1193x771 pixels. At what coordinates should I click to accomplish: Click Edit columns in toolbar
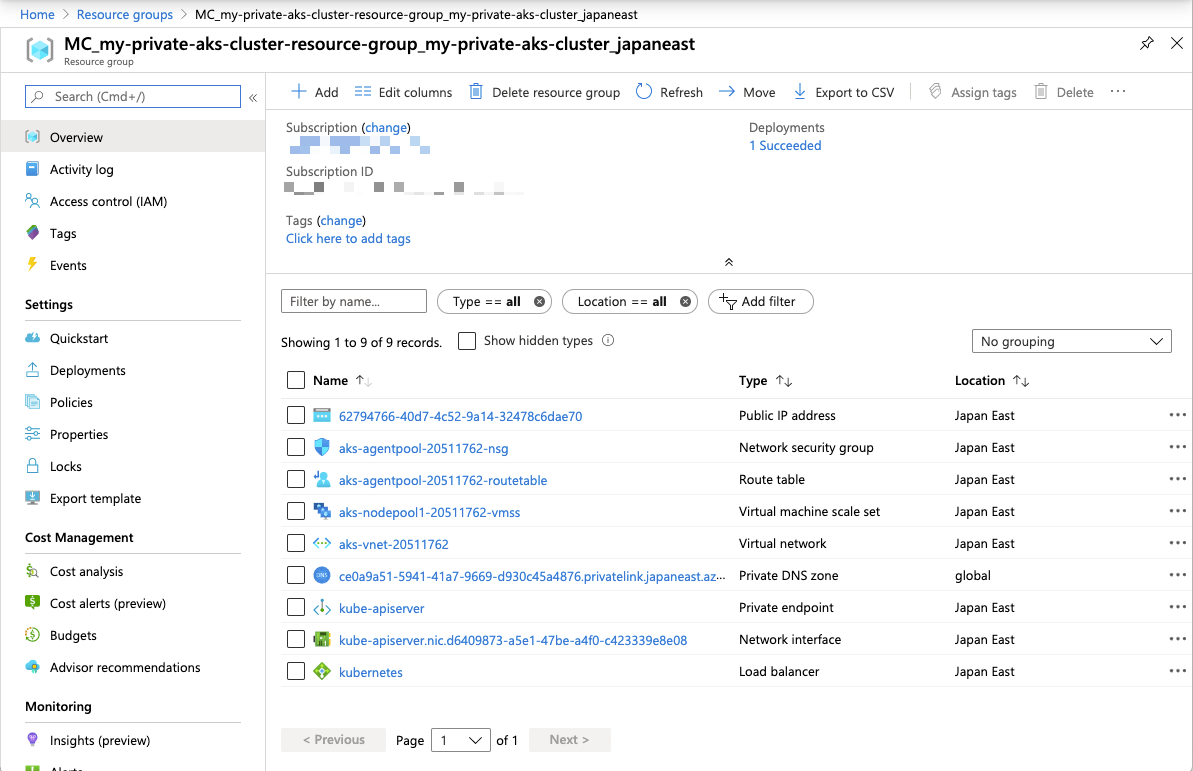[403, 92]
